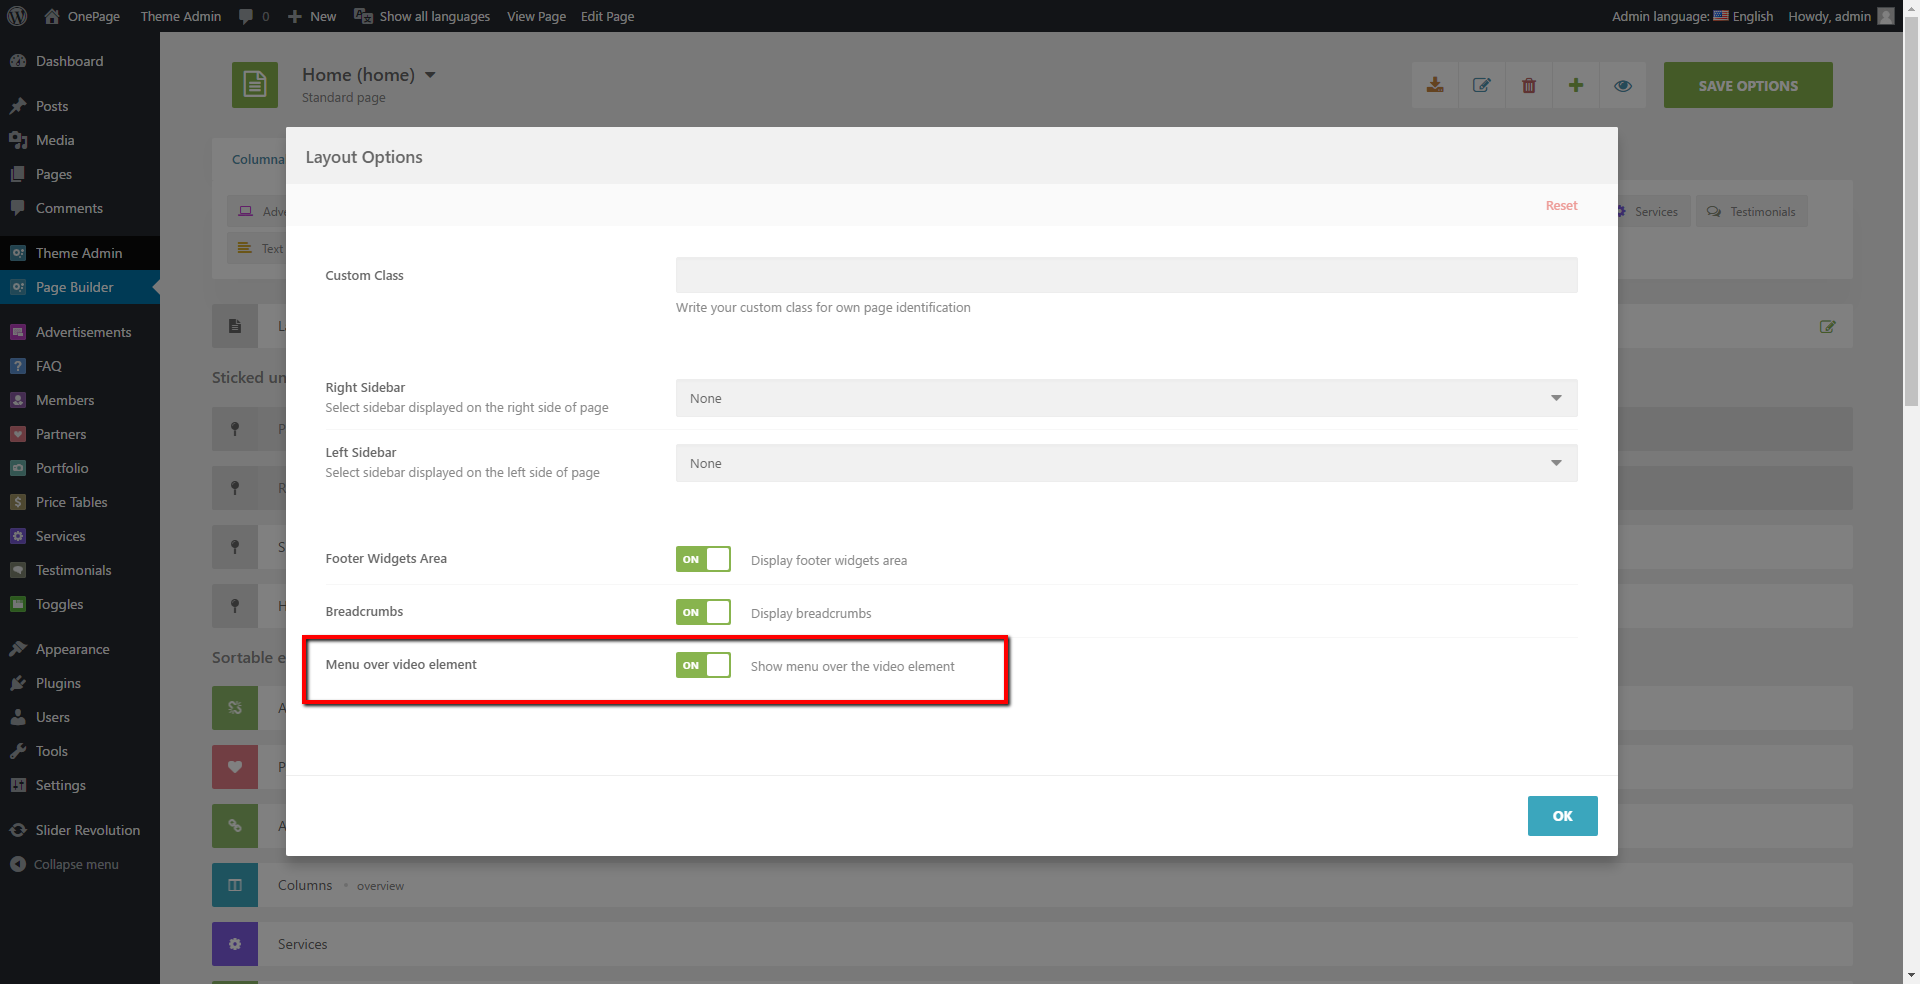This screenshot has width=1920, height=984.
Task: Click admin avatar next to Howdy
Action: 1886,16
